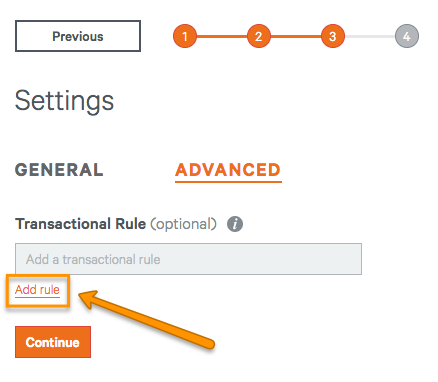This screenshot has width=438, height=382.
Task: Click the orange arrow annotation
Action: [x=147, y=319]
